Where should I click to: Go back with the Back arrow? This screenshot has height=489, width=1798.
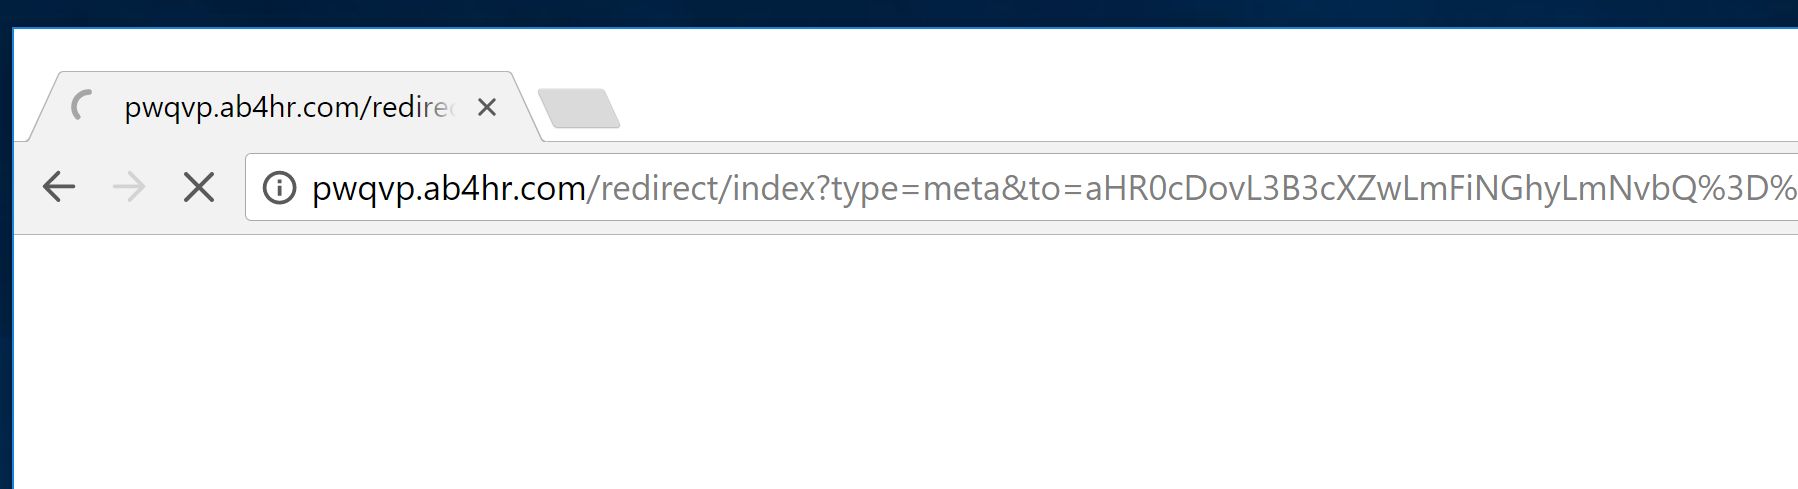coord(59,187)
